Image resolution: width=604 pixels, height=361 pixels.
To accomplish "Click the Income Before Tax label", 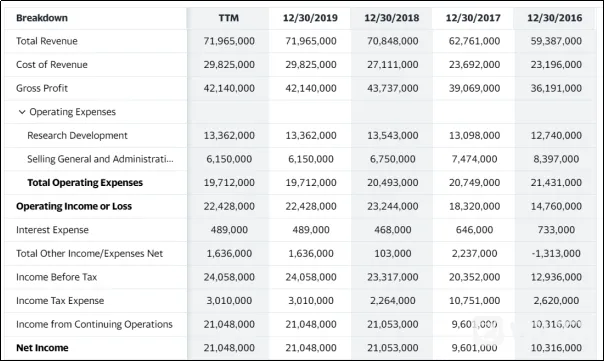I will (x=57, y=277).
